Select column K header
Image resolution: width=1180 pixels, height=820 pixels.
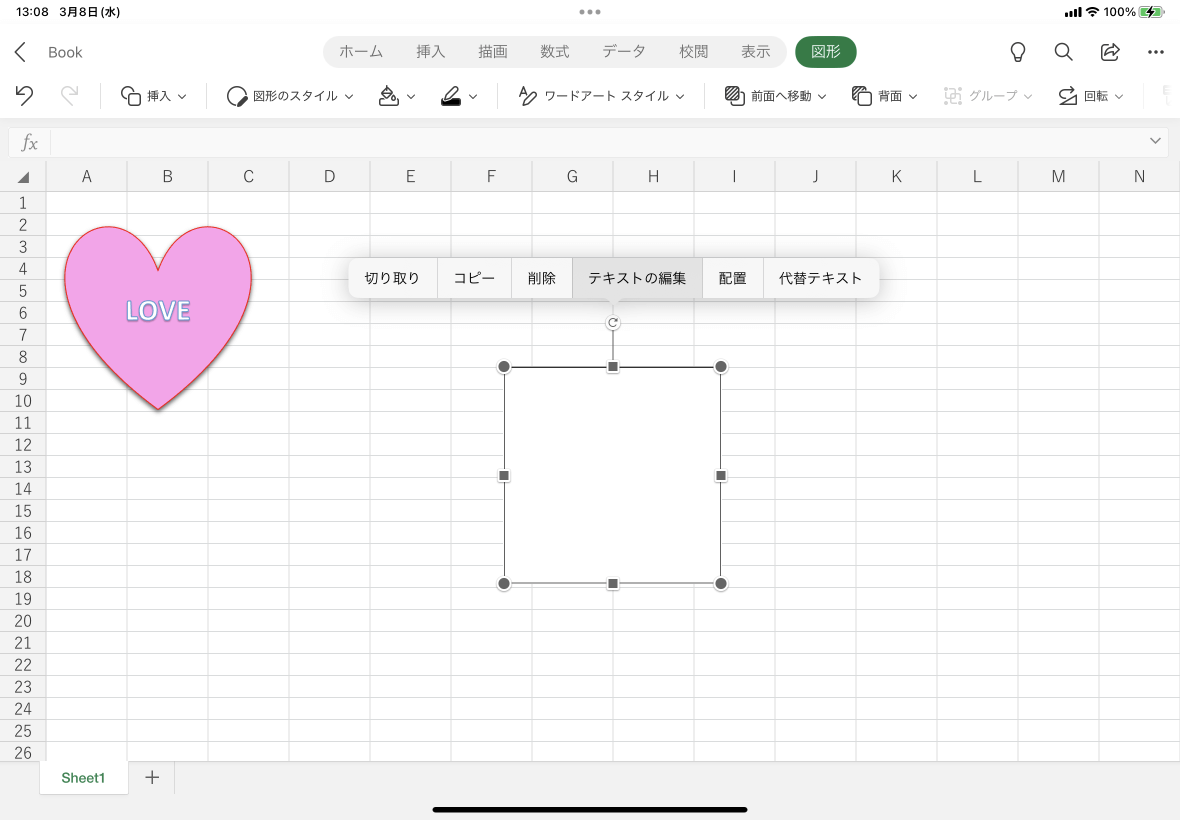(x=896, y=177)
